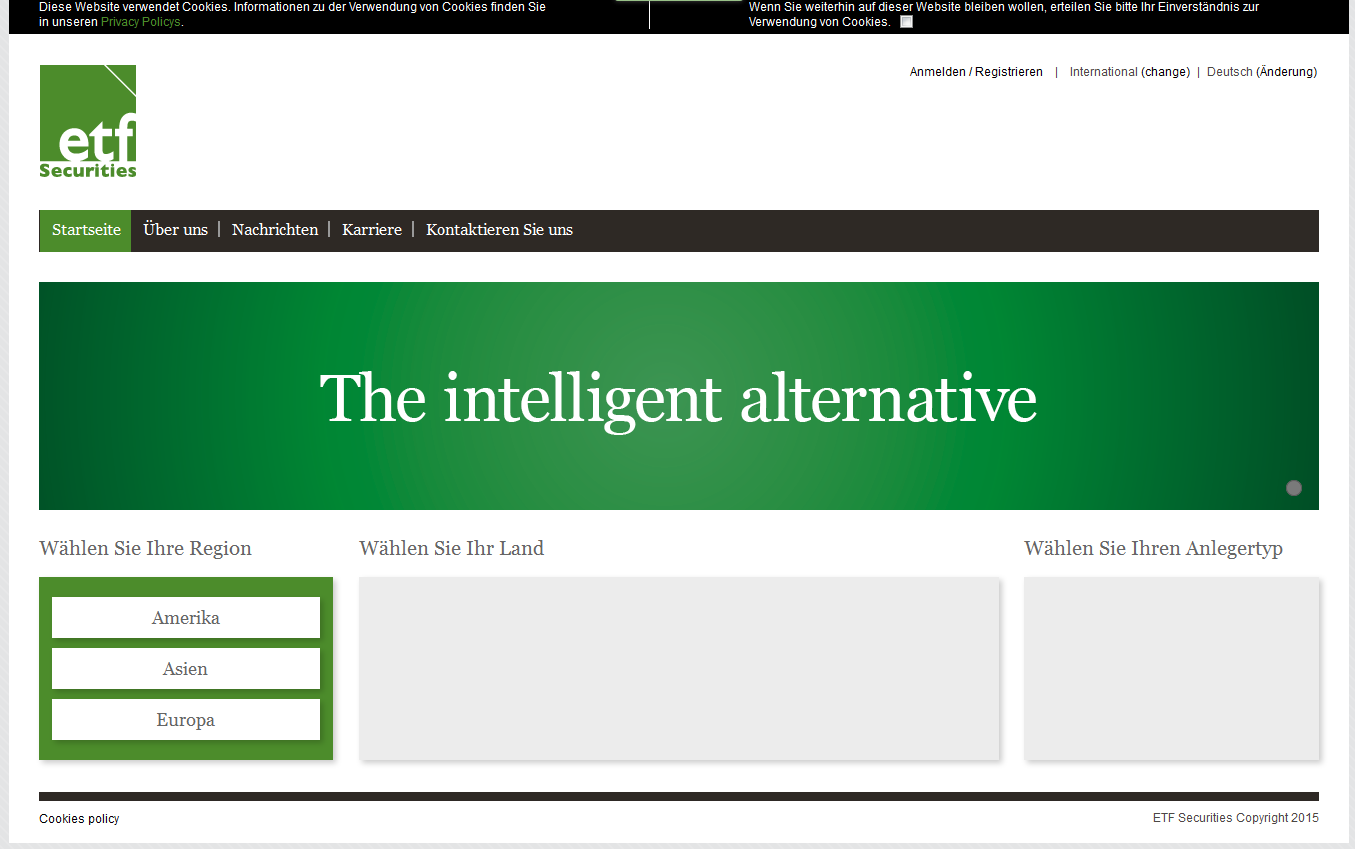Select the Asien region button
This screenshot has width=1355, height=849.
(x=186, y=669)
